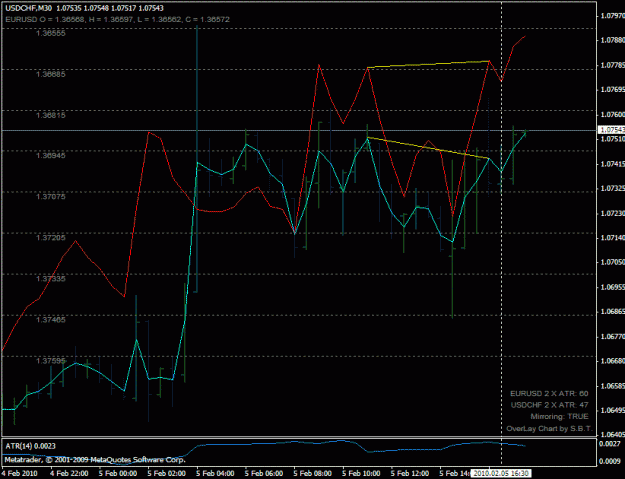The image size is (625, 479).
Task: Click the 0.0027 ATR scale value
Action: 610,444
